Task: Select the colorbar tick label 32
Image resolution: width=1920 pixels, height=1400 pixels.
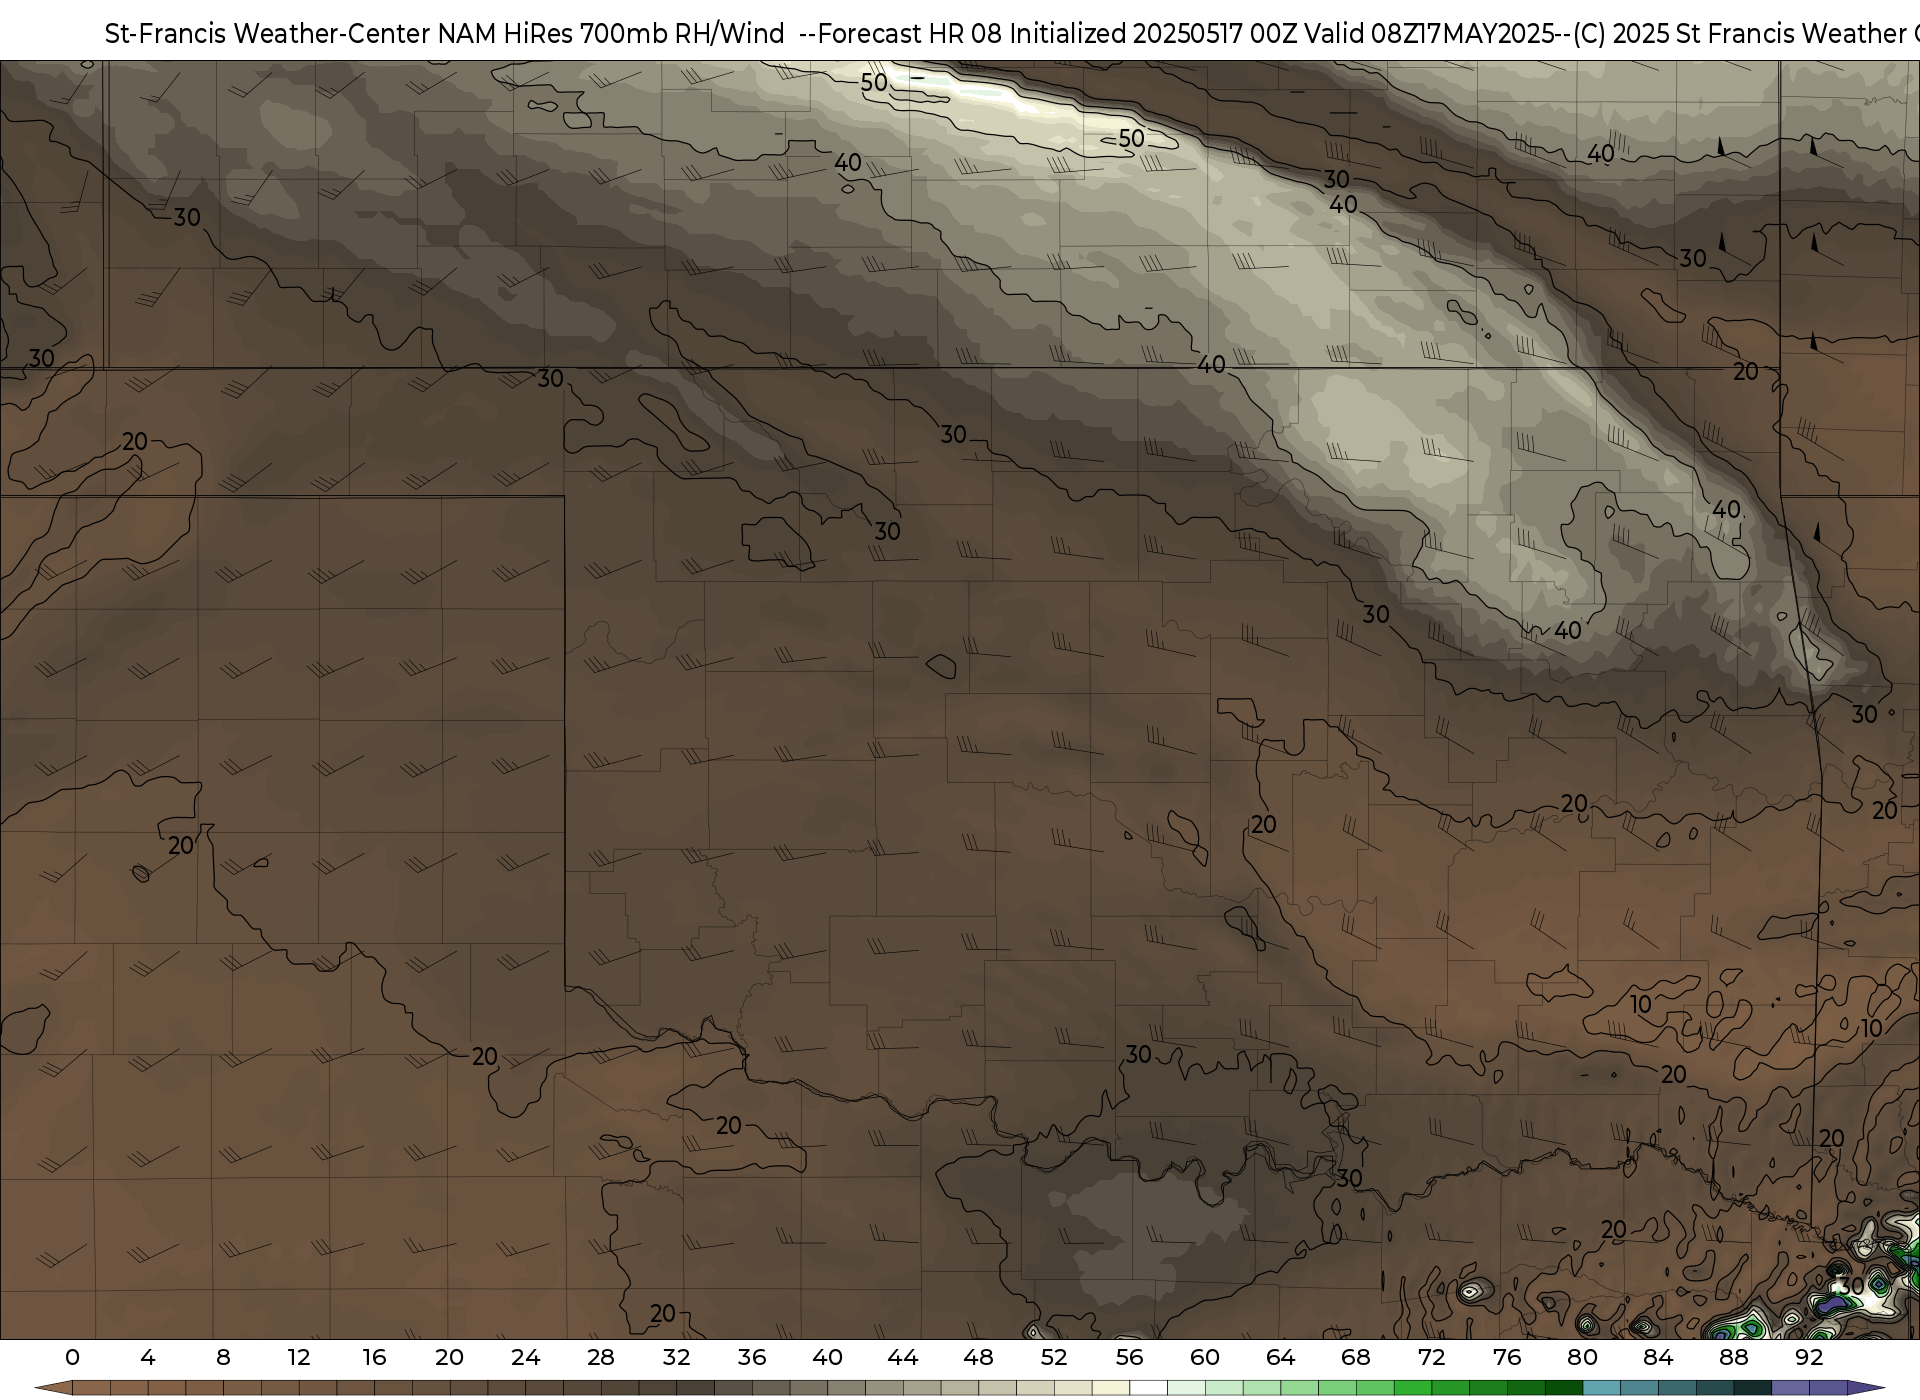Action: 677,1357
